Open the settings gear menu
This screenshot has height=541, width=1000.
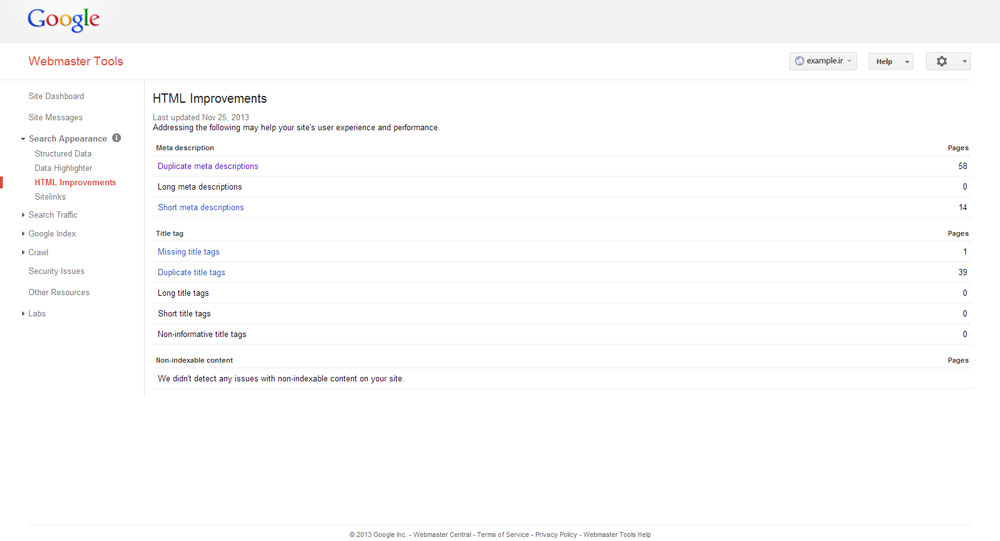click(941, 61)
